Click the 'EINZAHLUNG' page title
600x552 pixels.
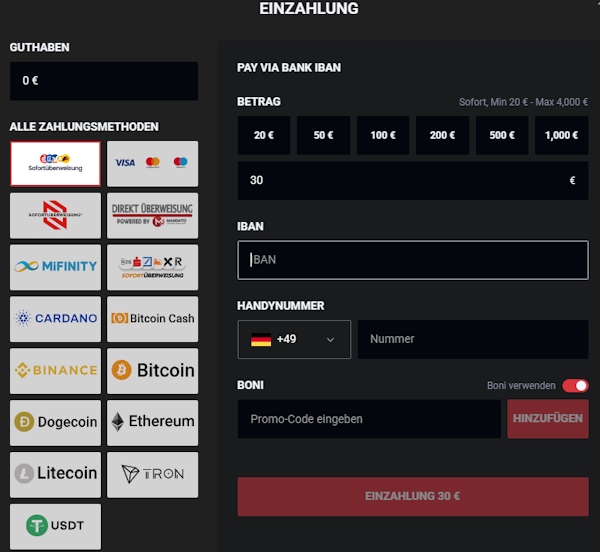[x=309, y=8]
